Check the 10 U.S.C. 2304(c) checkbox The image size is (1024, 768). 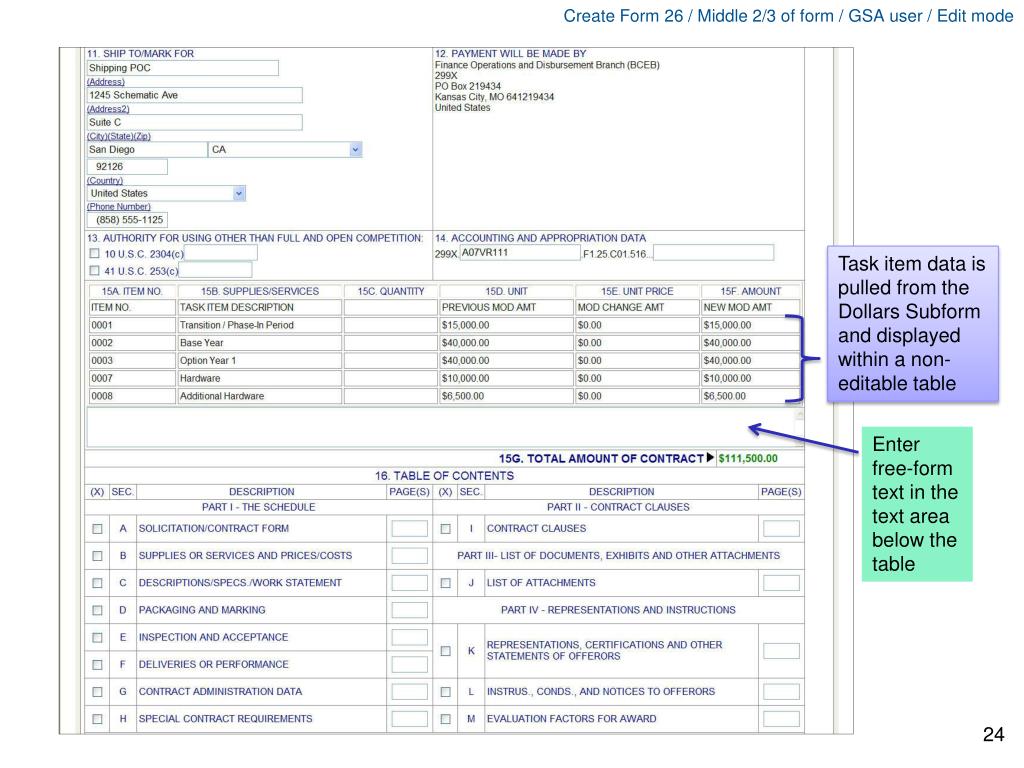(x=95, y=253)
